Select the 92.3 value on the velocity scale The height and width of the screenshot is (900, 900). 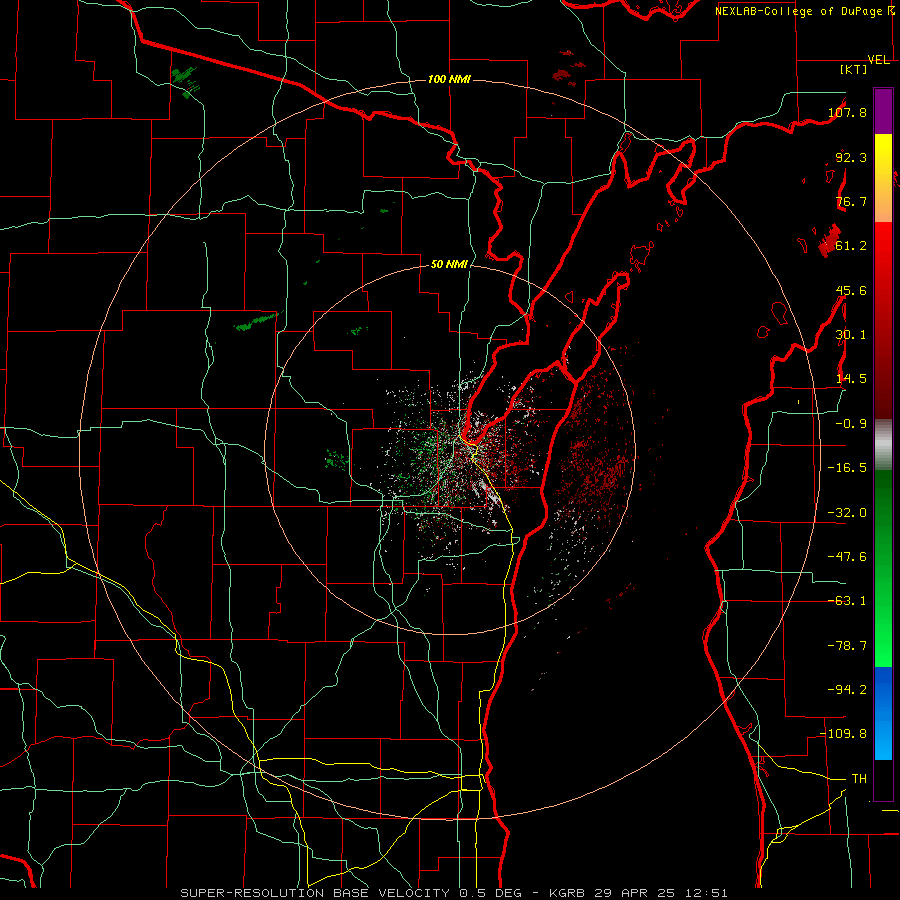tap(851, 157)
